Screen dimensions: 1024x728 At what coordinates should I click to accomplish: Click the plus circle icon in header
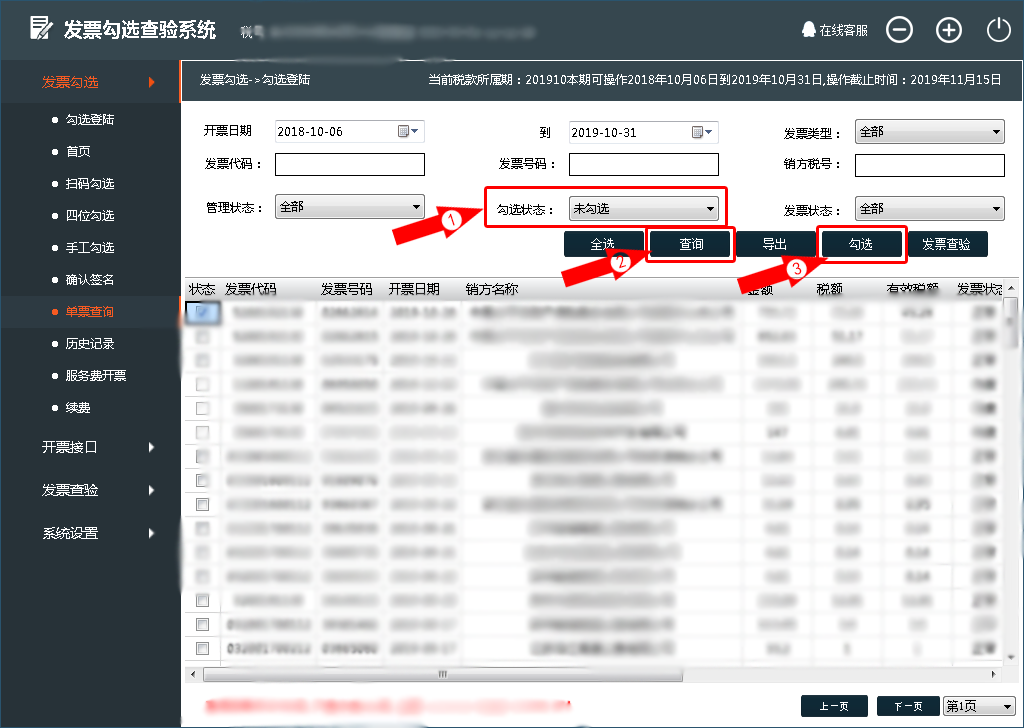click(948, 29)
